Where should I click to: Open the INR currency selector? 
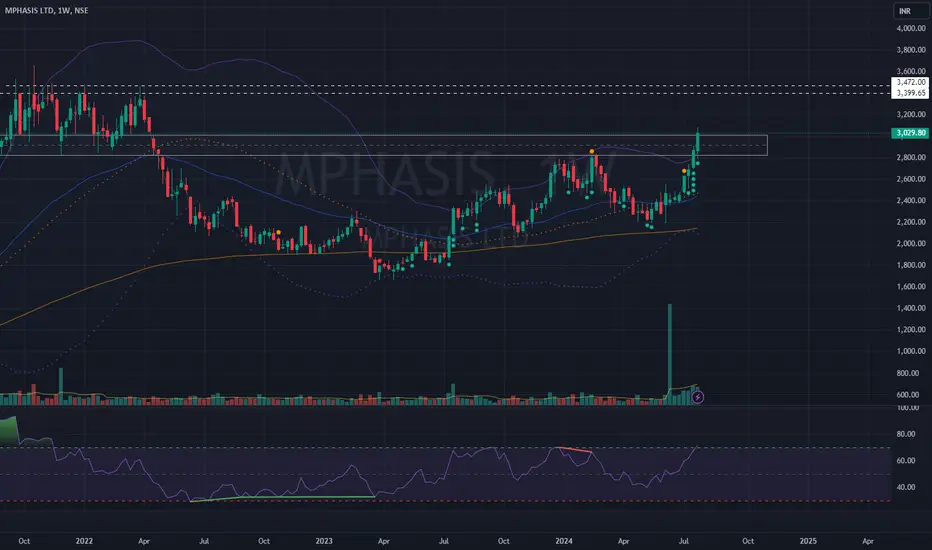tap(910, 11)
